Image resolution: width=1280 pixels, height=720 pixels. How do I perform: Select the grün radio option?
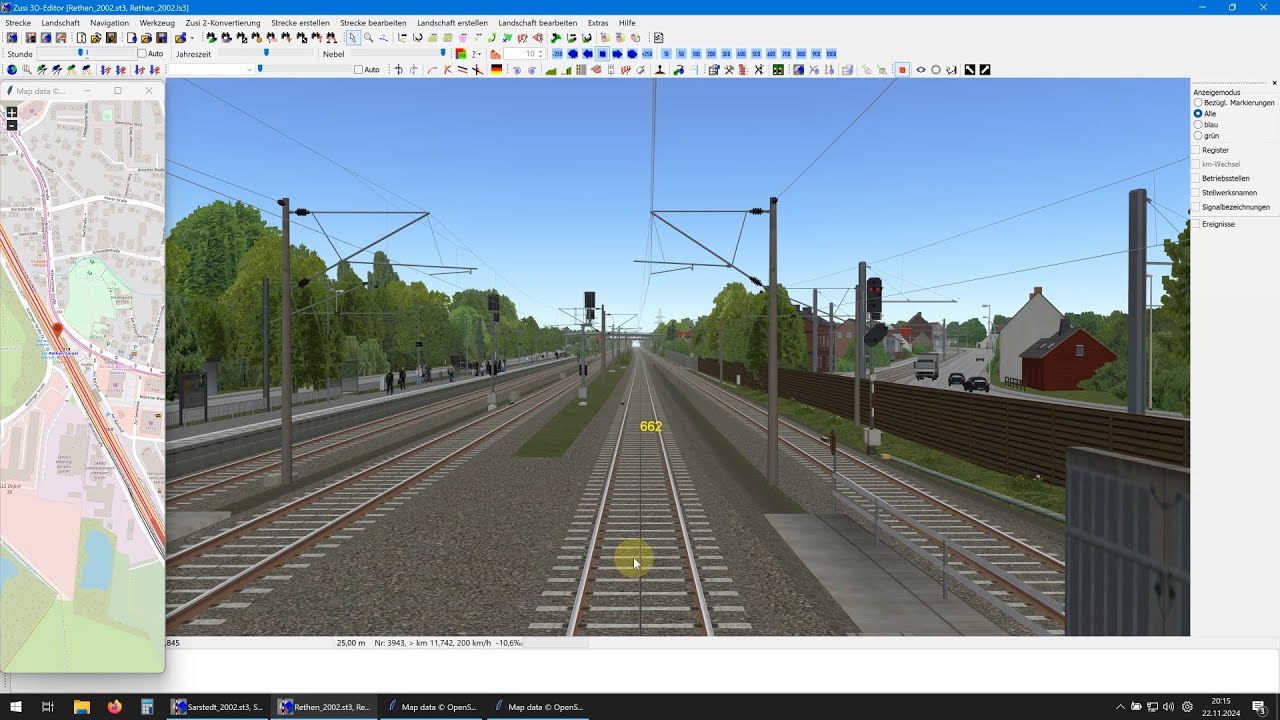[x=1199, y=135]
